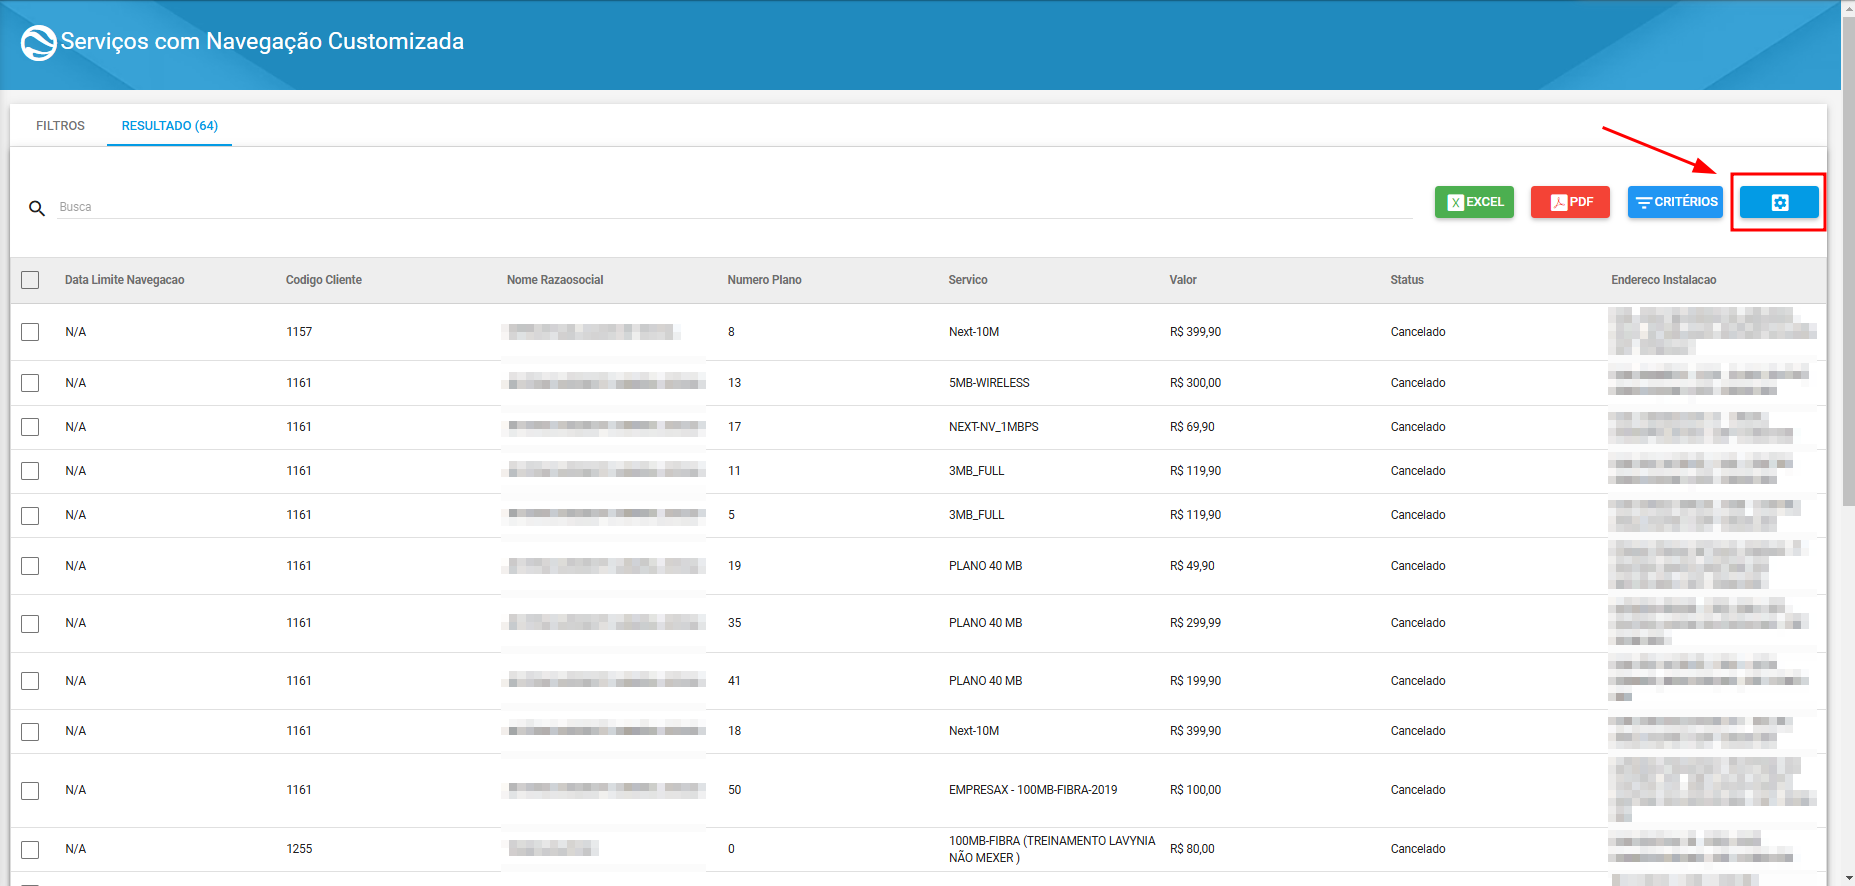The image size is (1855, 886).
Task: Click the R$ 49,90 value cell
Action: point(1192,566)
